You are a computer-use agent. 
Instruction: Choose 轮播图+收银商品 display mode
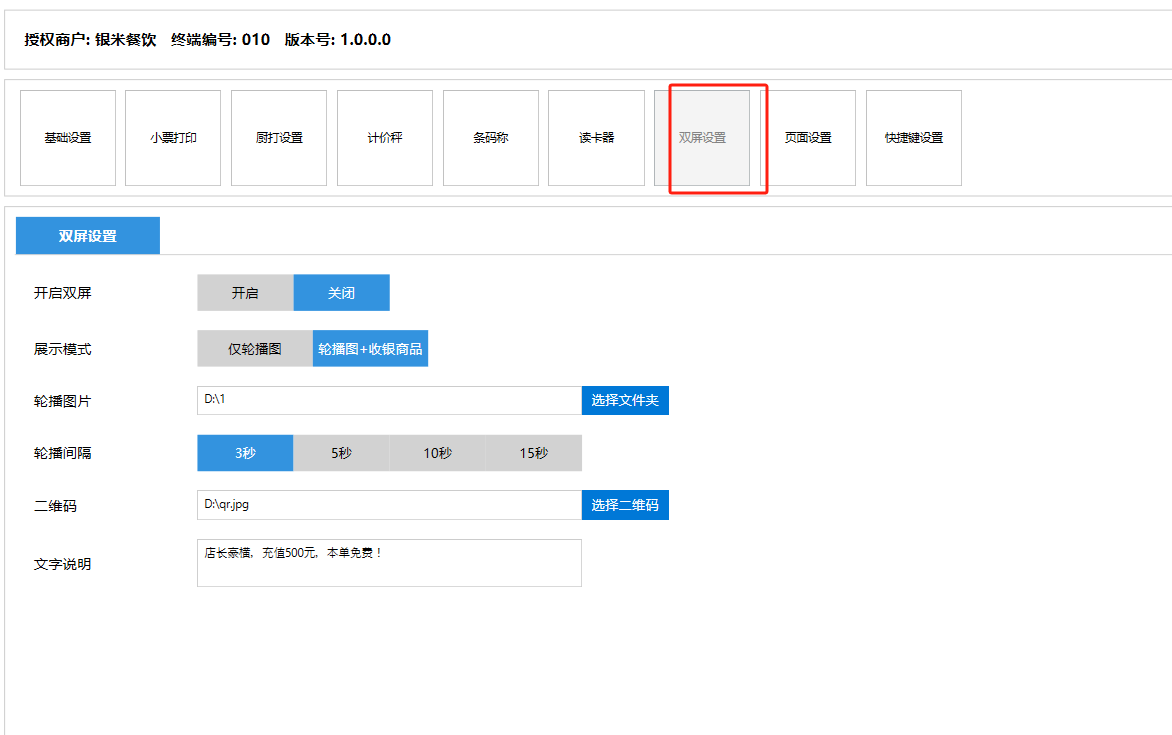coord(370,349)
